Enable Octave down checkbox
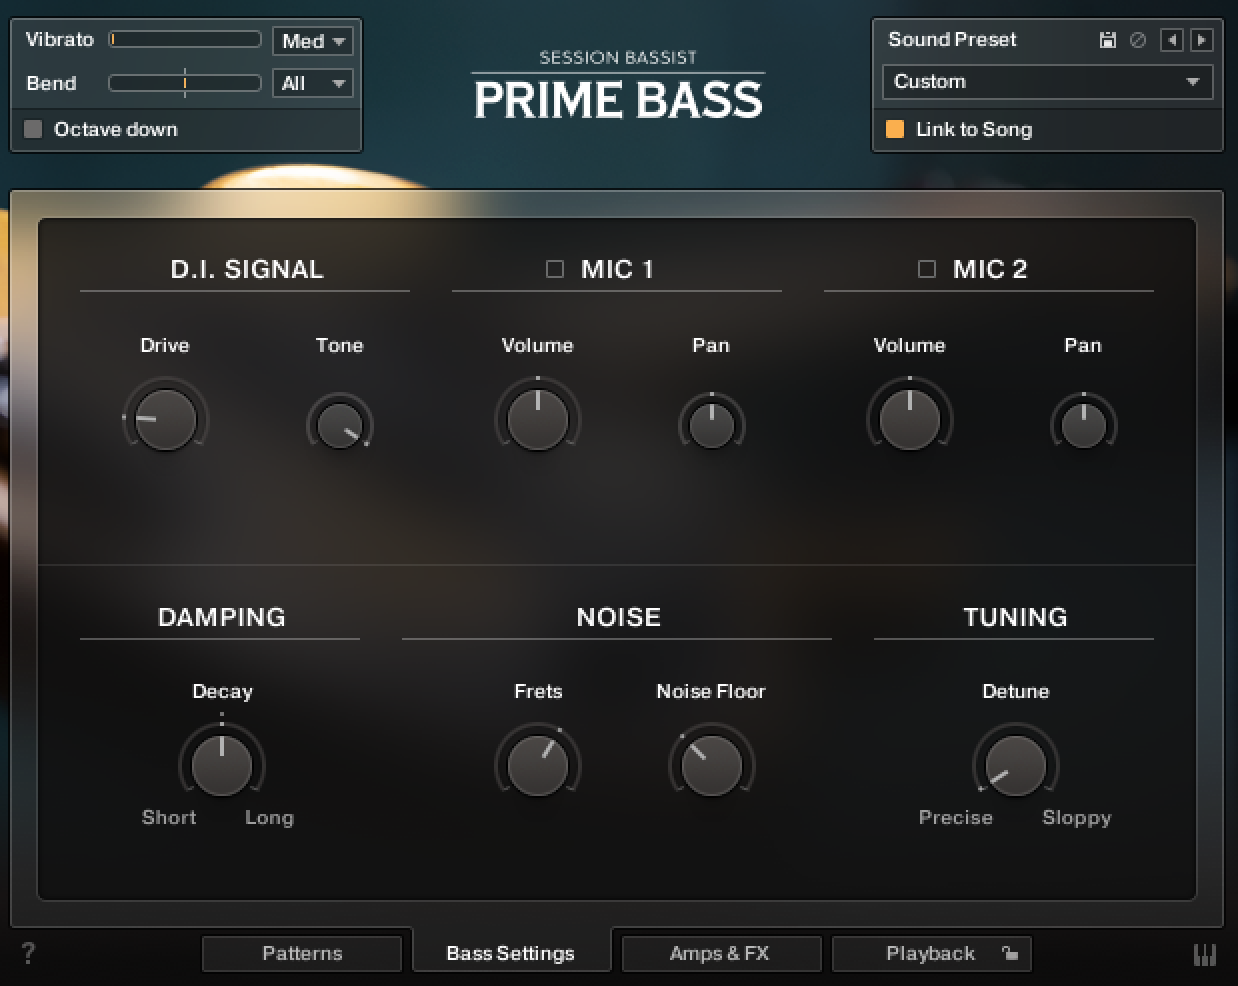Viewport: 1238px width, 986px height. tap(33, 129)
